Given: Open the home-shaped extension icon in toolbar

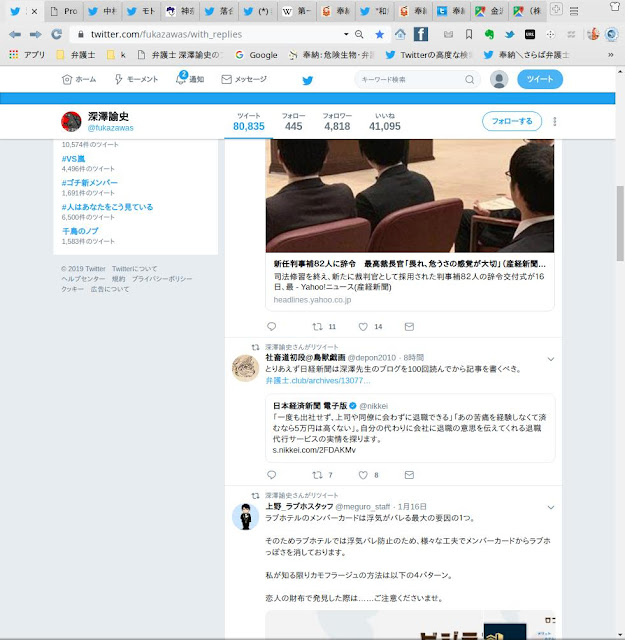Looking at the screenshot, I should coord(400,34).
